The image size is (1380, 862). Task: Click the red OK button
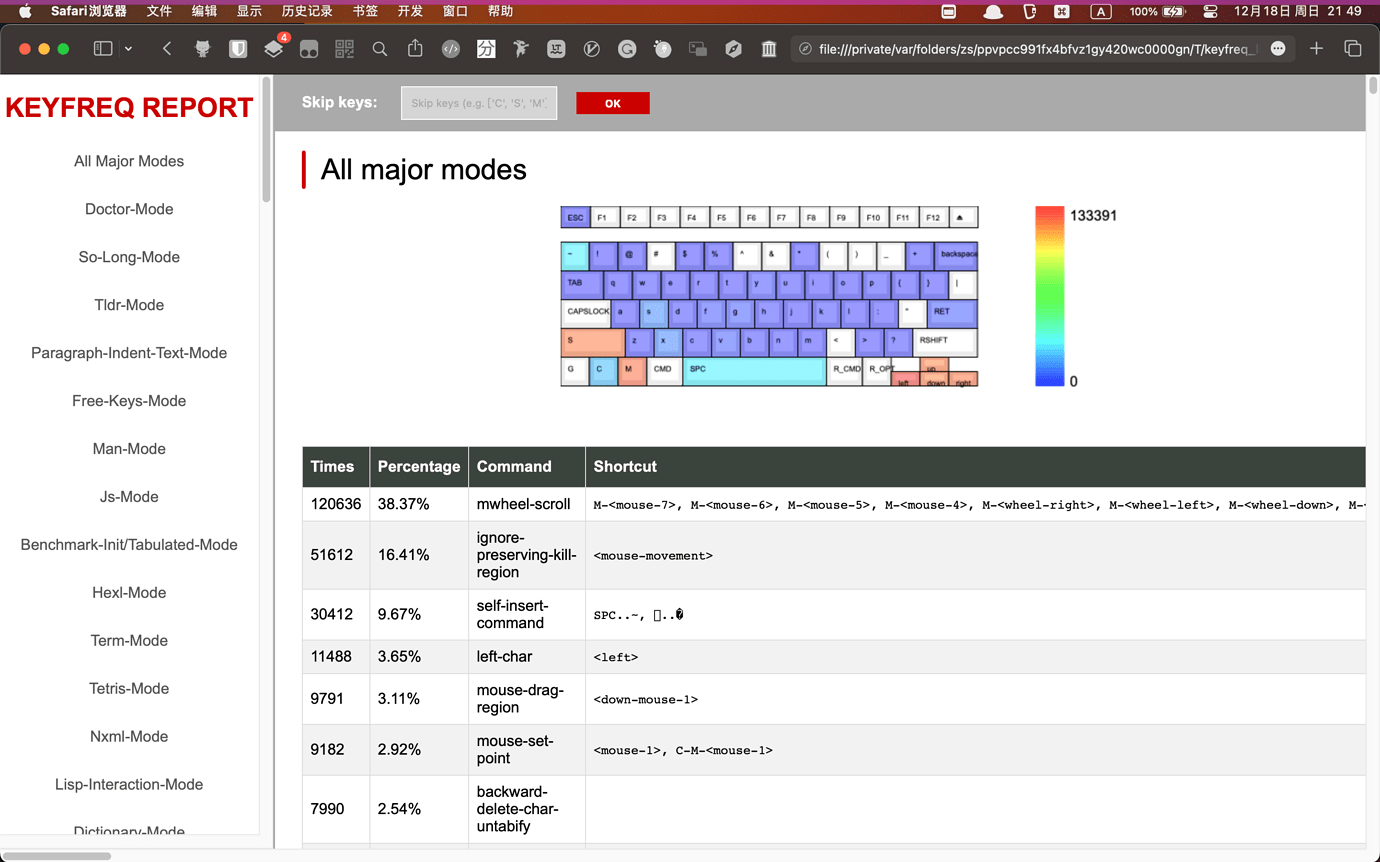pos(612,102)
